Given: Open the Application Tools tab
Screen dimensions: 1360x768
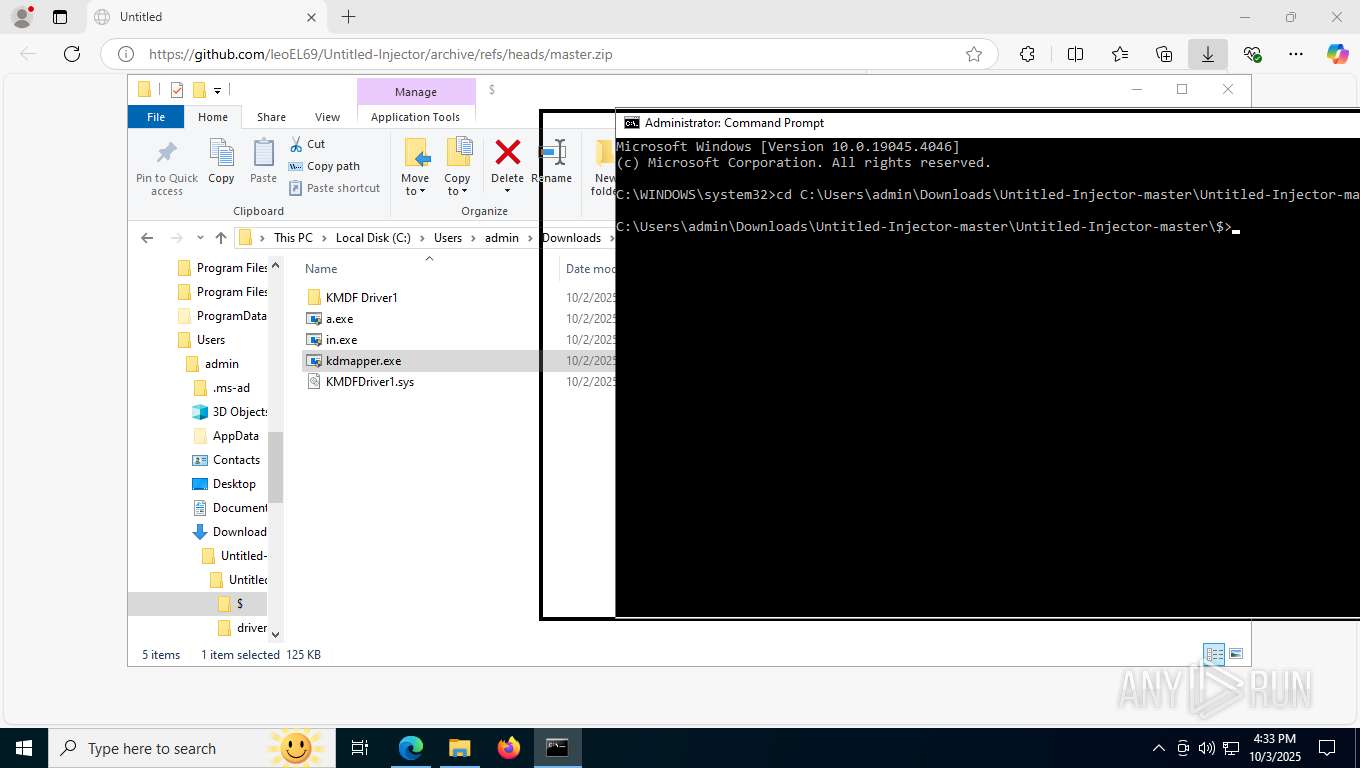Looking at the screenshot, I should click(415, 117).
